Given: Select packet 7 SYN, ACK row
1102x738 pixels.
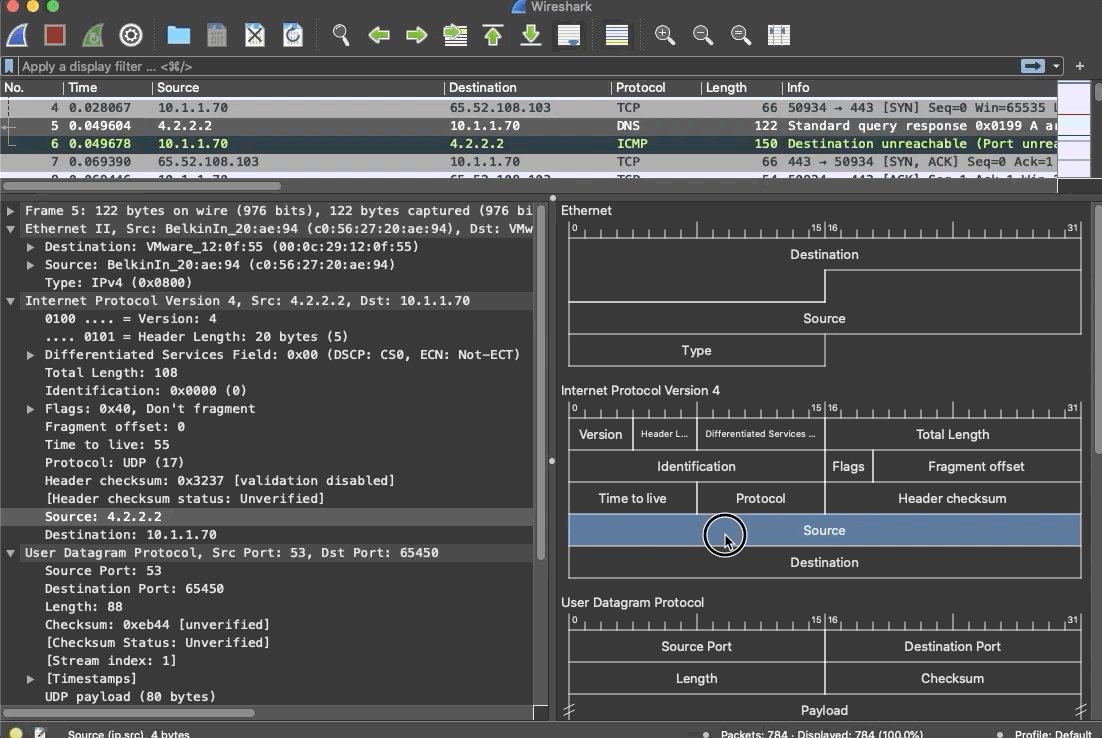Looking at the screenshot, I should tap(529, 162).
